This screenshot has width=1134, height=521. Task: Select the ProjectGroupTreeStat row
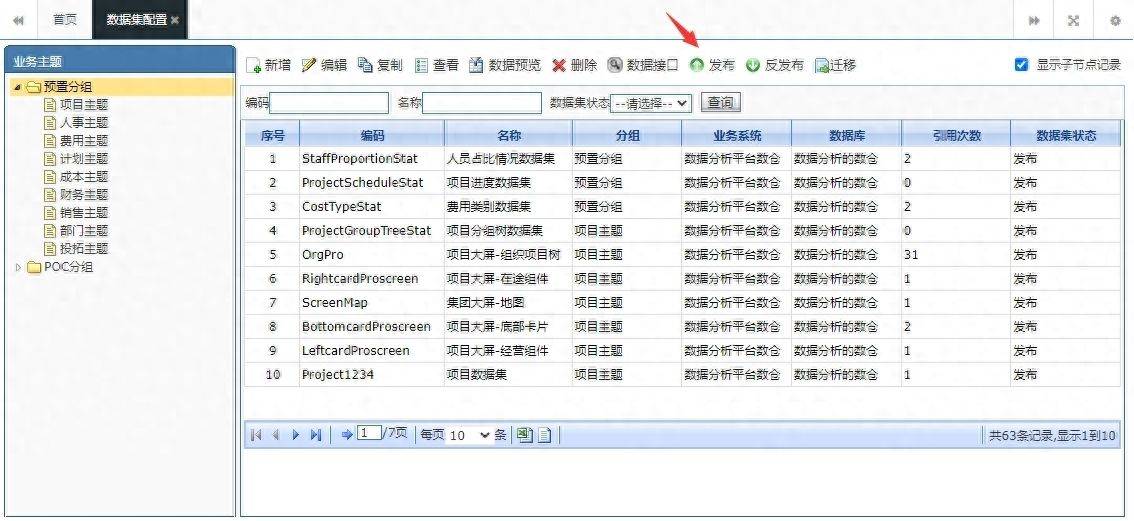coord(683,231)
